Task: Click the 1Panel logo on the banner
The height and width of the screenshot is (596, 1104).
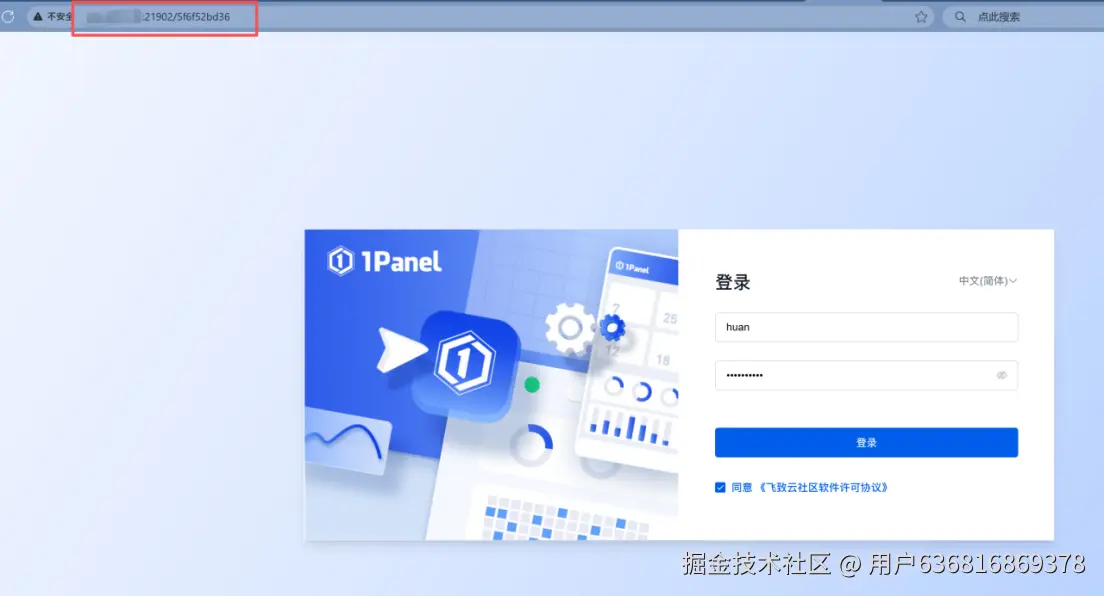Action: coord(384,261)
